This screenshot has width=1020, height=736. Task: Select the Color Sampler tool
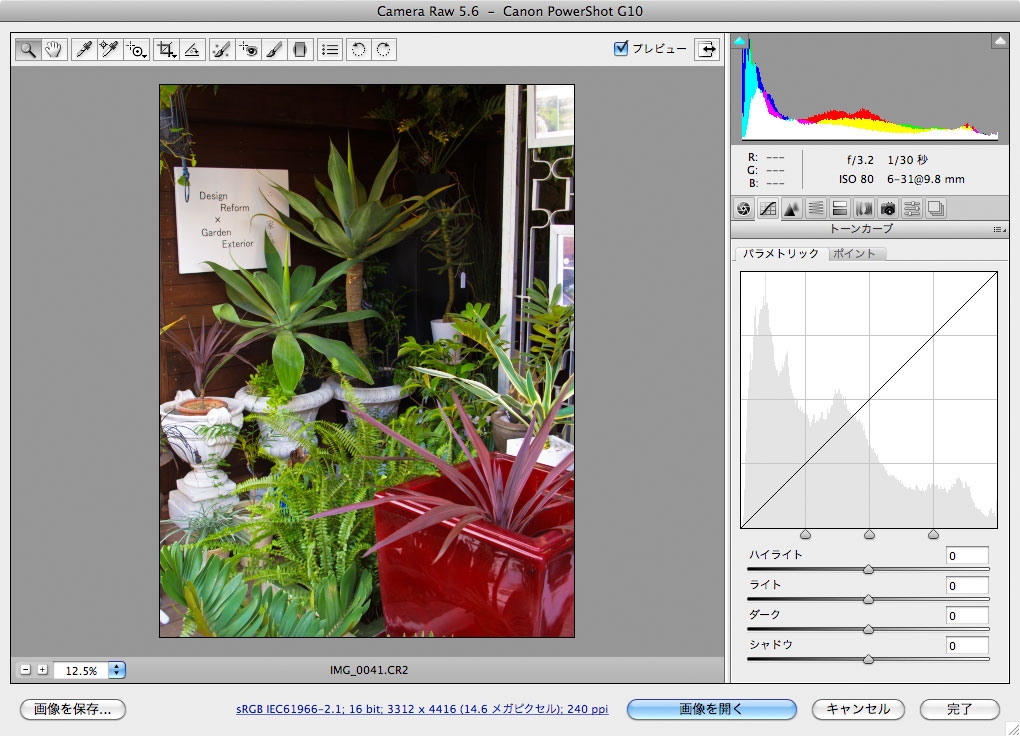pos(109,49)
